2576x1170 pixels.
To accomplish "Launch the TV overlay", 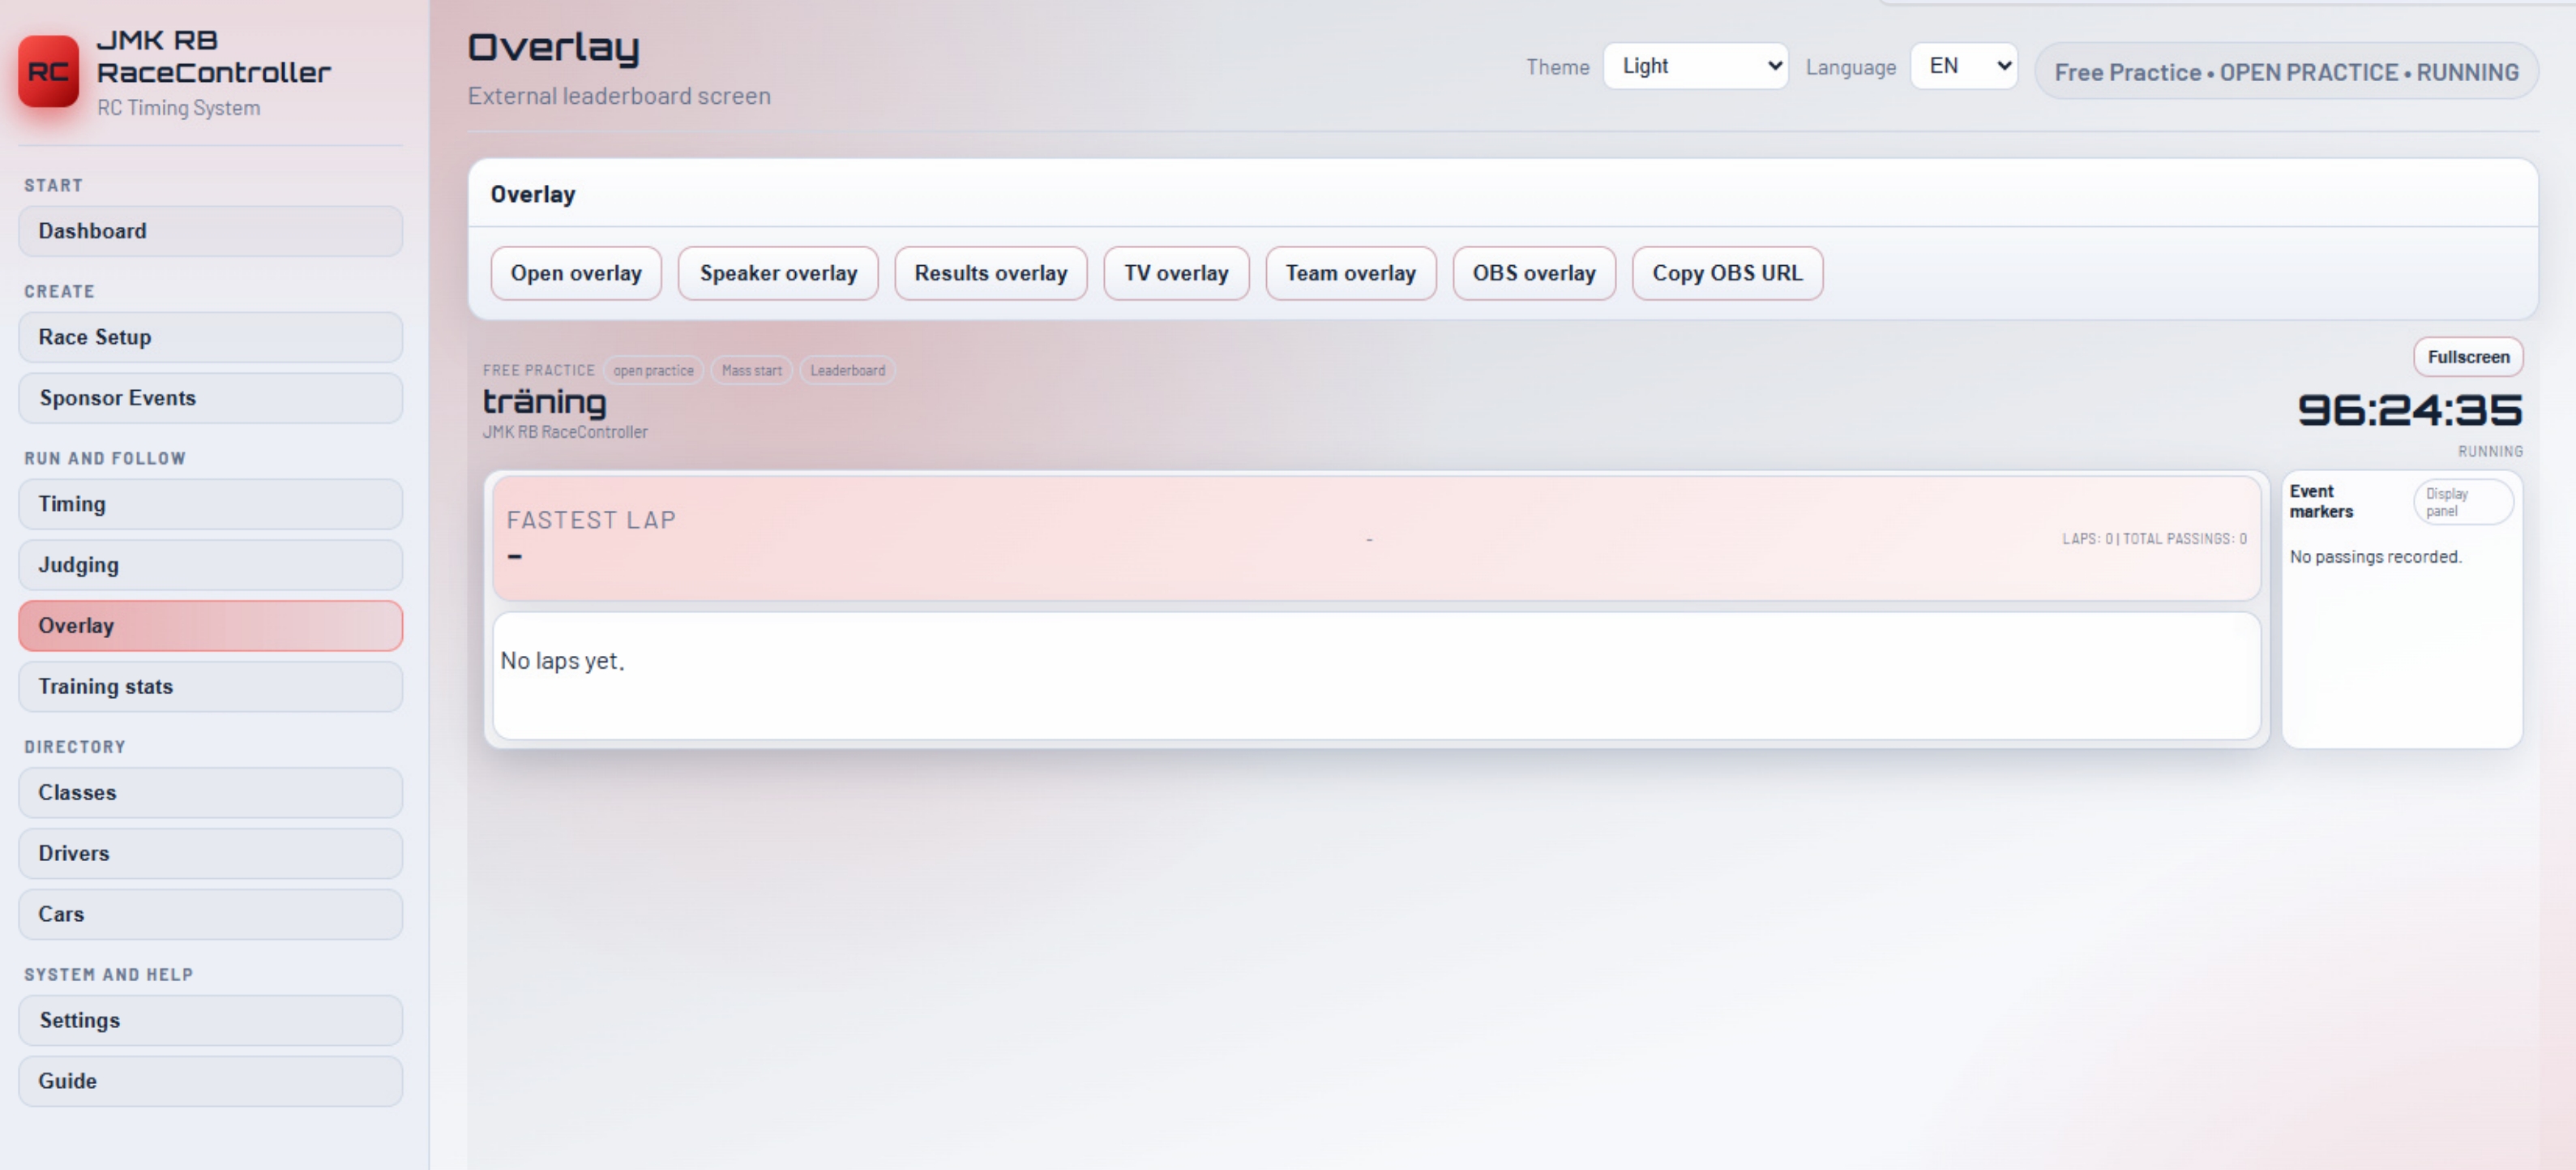I will [x=1176, y=273].
